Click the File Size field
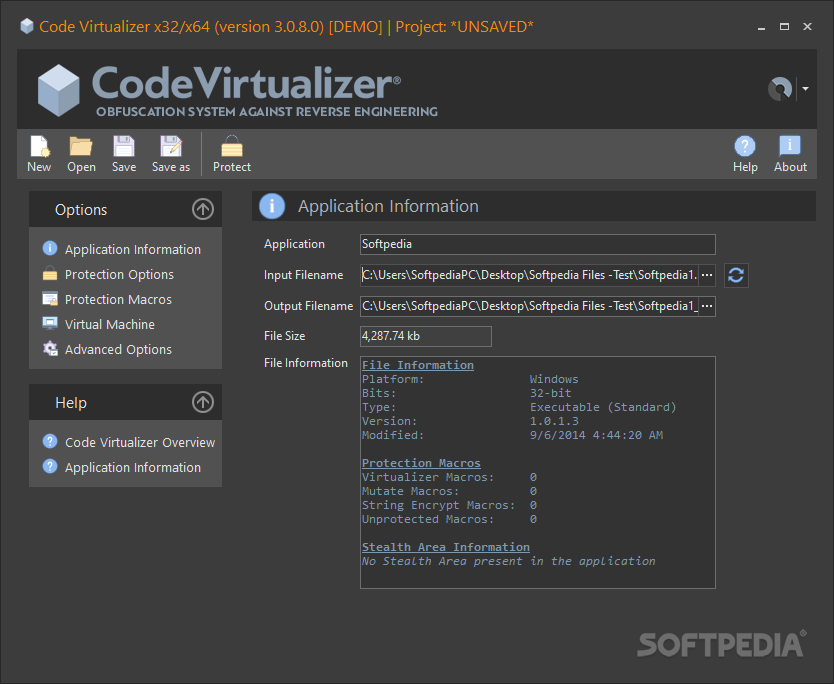Viewport: 834px width, 684px height. (426, 336)
